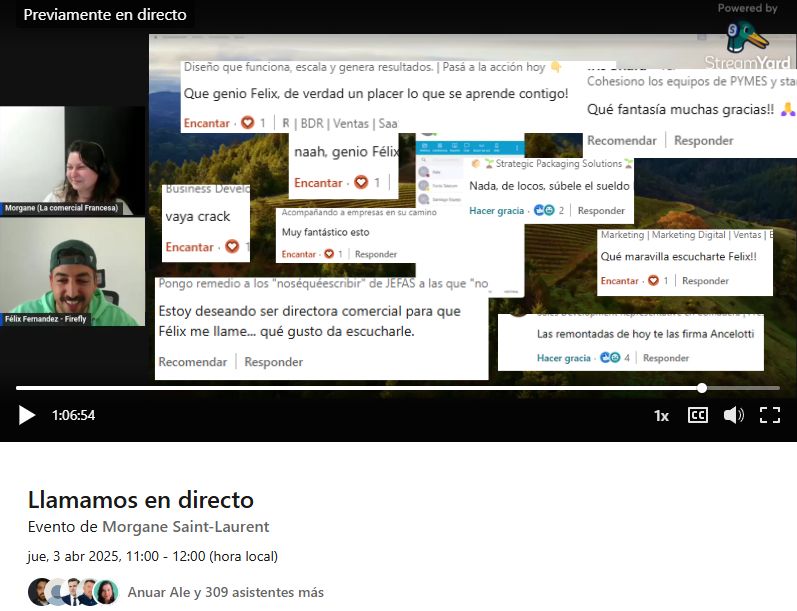
Task: Click the 'Previamente en directo' label
Action: [x=105, y=15]
